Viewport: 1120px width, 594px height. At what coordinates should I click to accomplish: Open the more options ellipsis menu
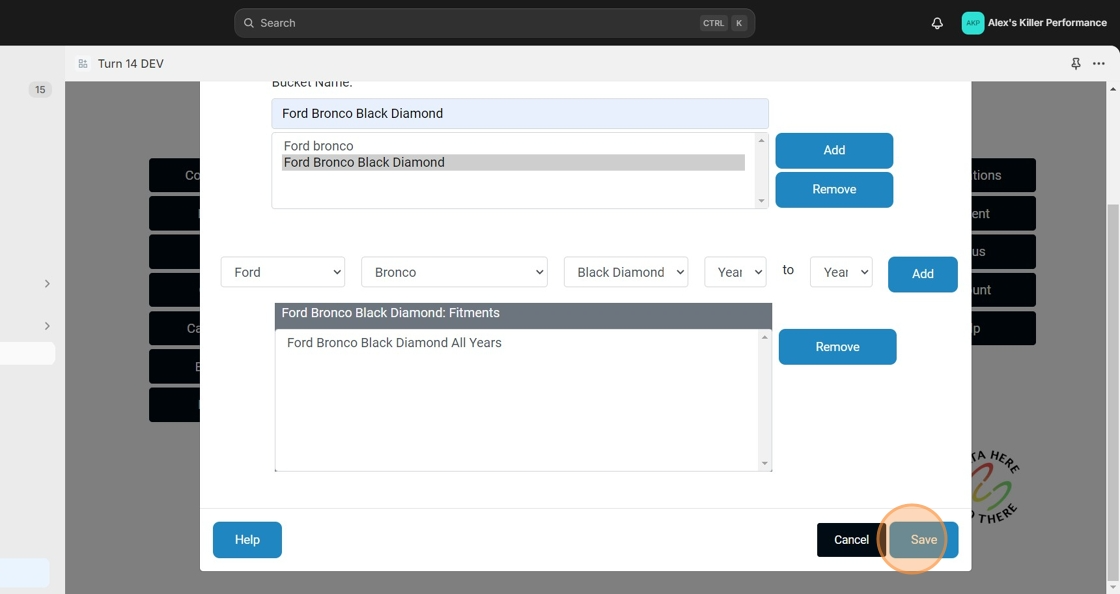pos(1099,64)
